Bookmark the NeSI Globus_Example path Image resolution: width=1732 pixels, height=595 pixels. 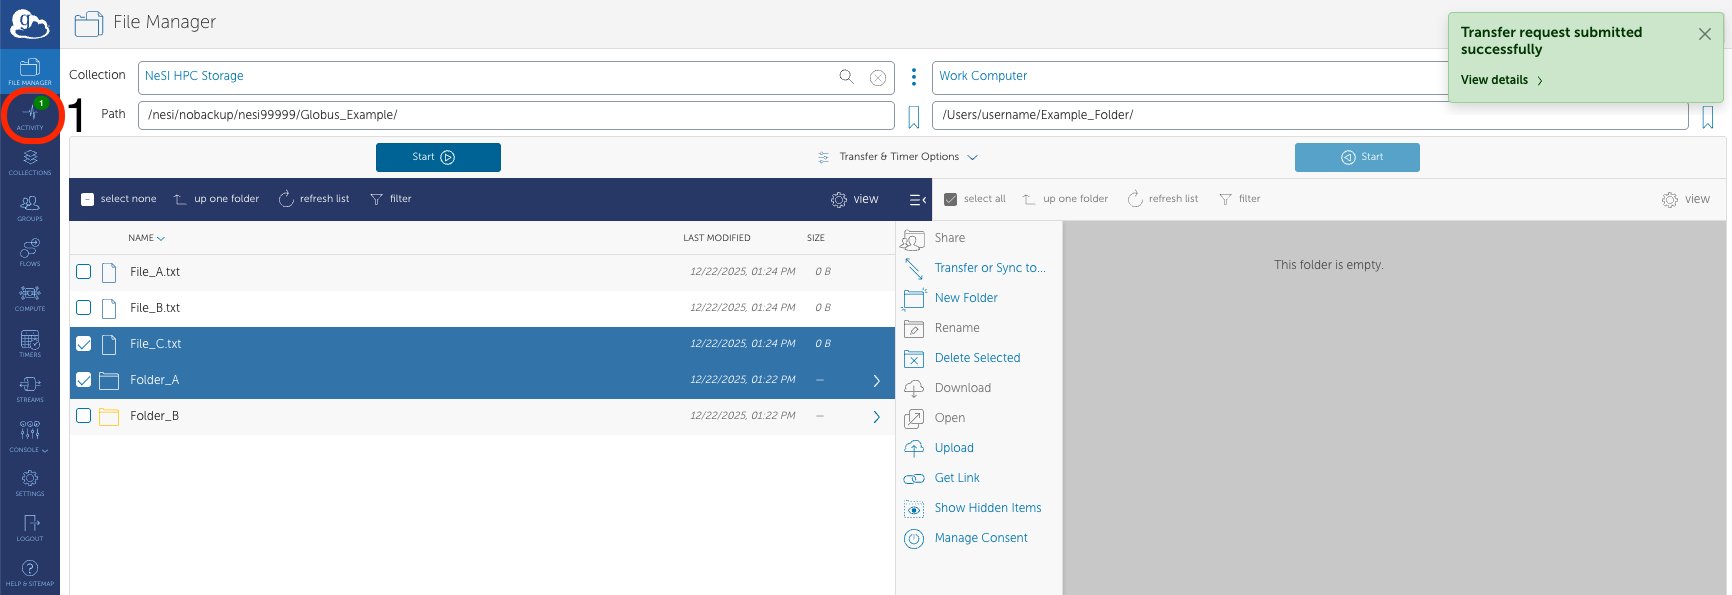913,117
